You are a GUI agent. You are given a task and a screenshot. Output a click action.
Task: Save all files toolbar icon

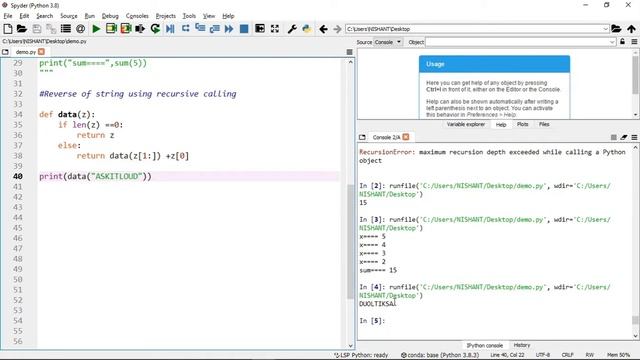(51, 29)
